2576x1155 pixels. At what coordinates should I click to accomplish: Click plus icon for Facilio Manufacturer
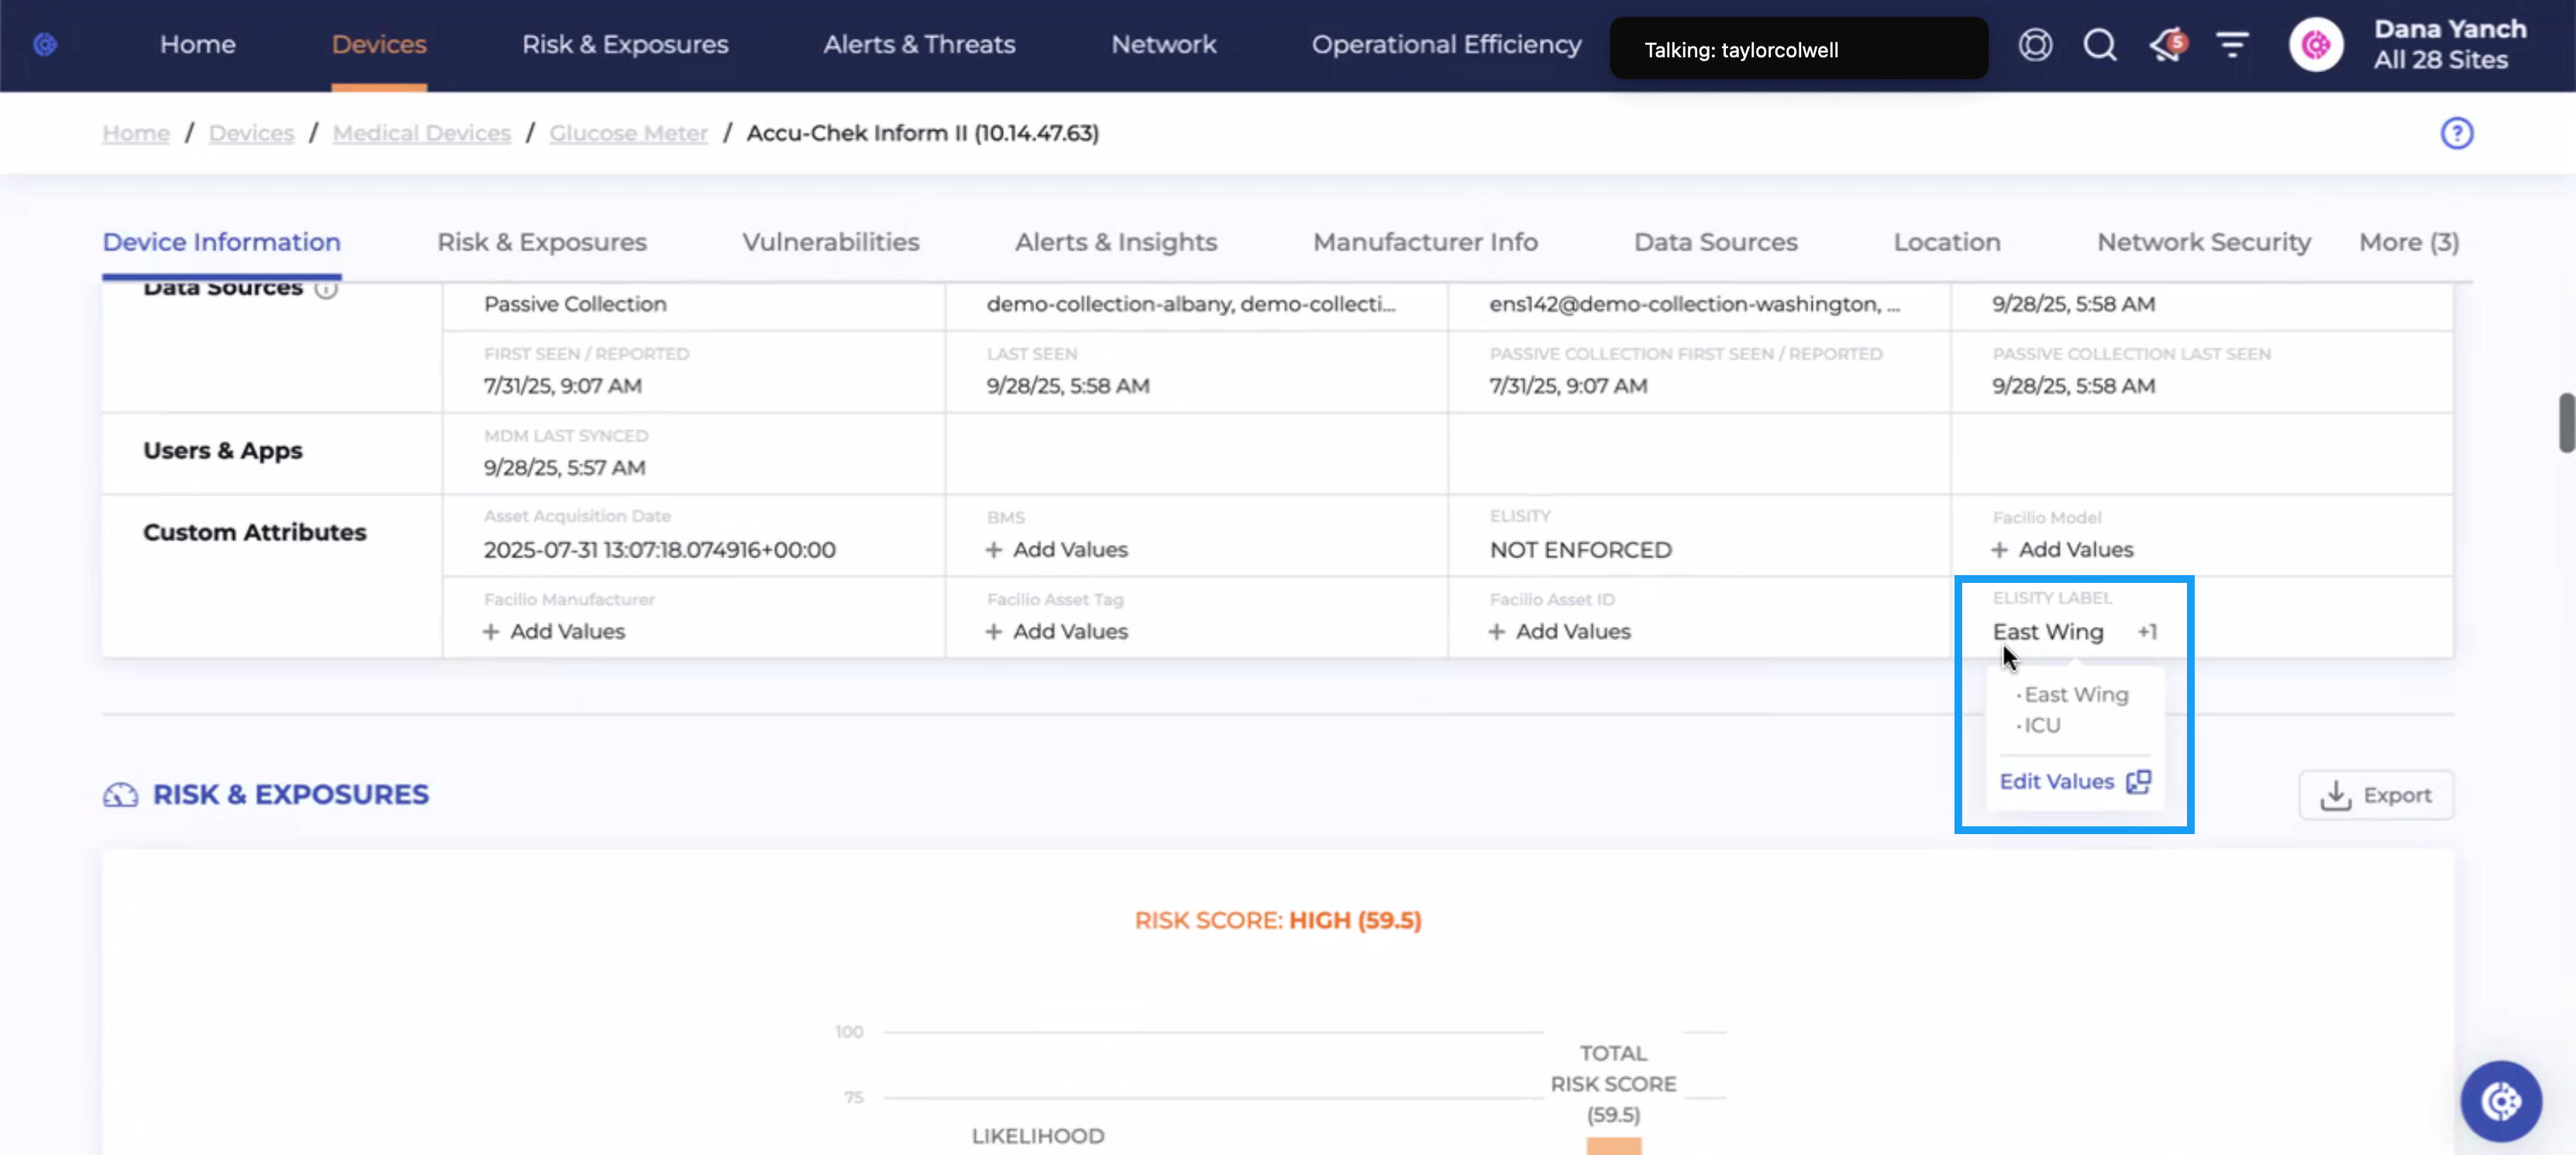point(491,632)
